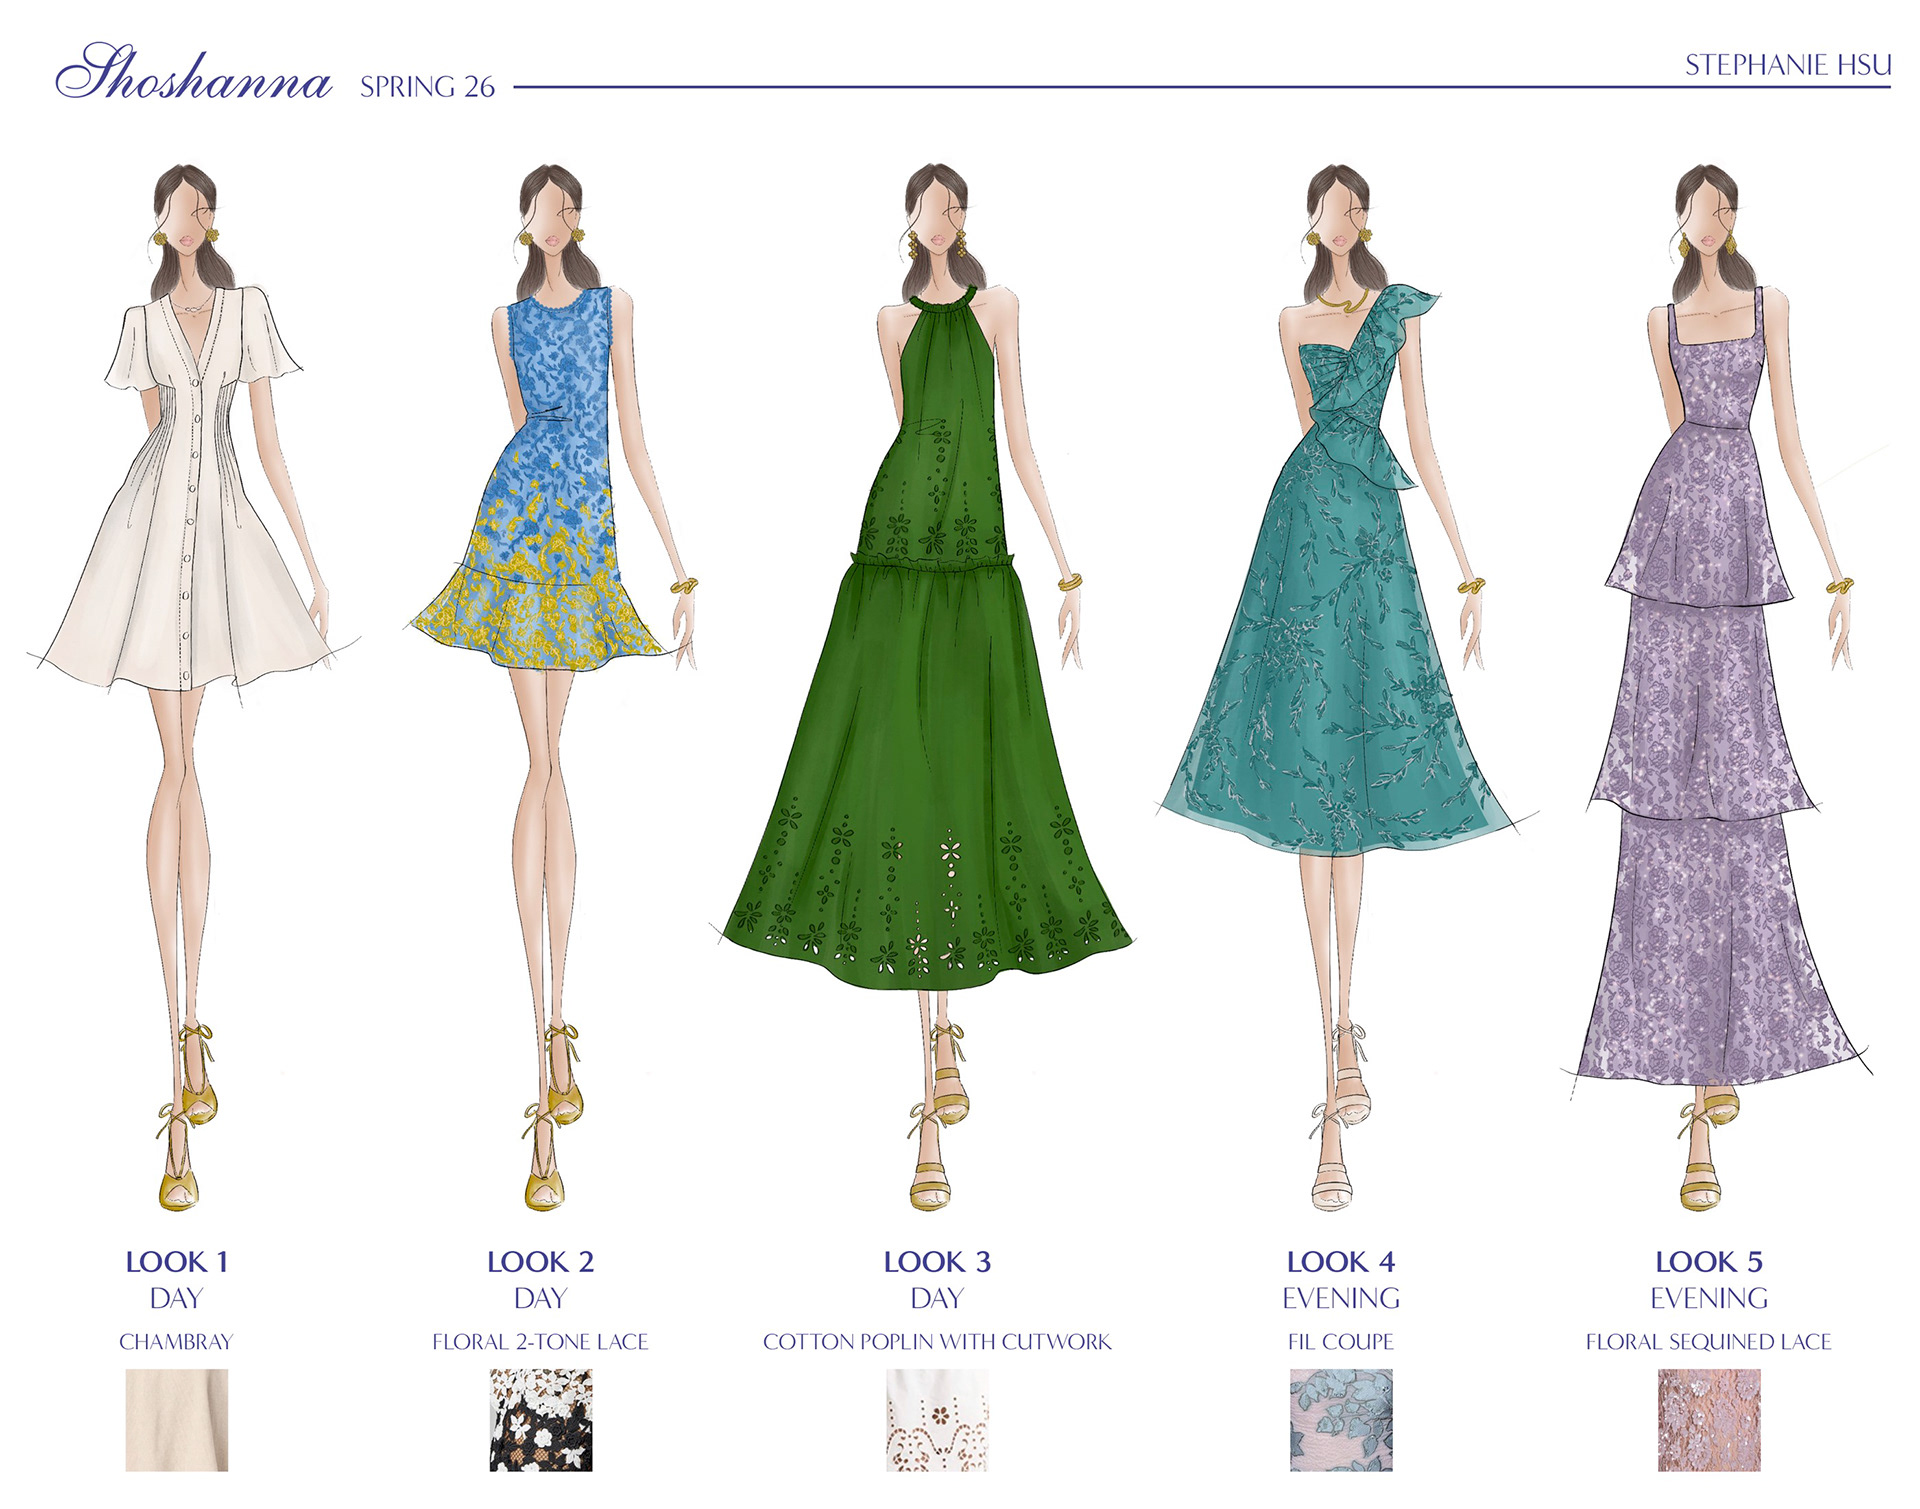Click the STEPHANIE HSU name
Screen dimensions: 1920x1509
click(1787, 66)
